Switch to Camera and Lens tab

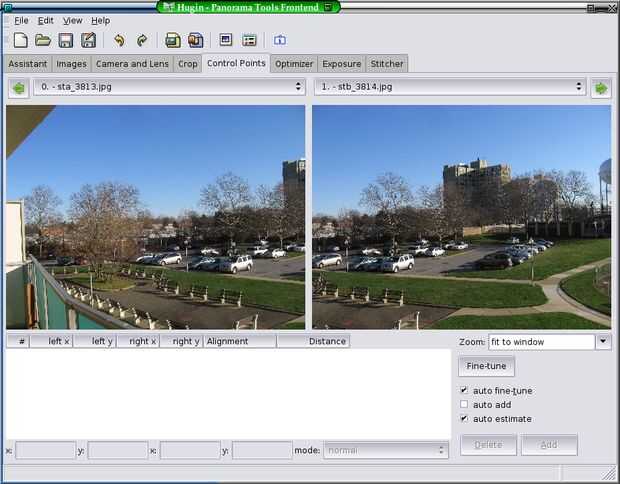132,64
